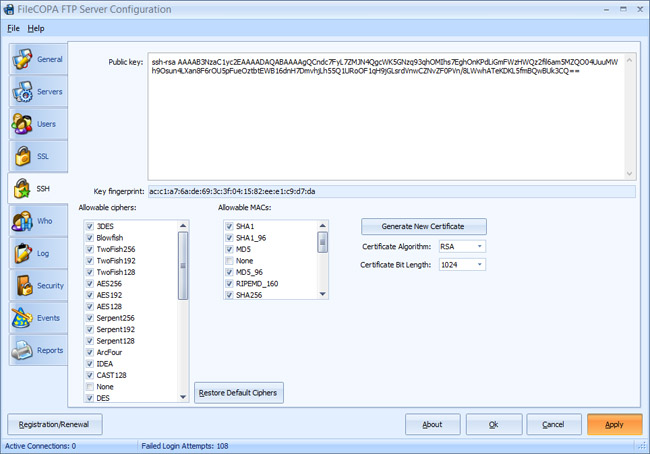
Task: Click inside the Public key text area
Action: click(386, 117)
